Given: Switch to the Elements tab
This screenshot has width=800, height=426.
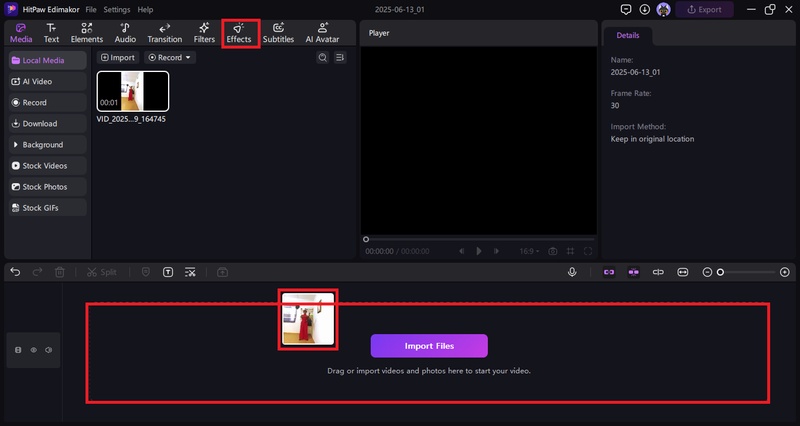Looking at the screenshot, I should point(87,33).
